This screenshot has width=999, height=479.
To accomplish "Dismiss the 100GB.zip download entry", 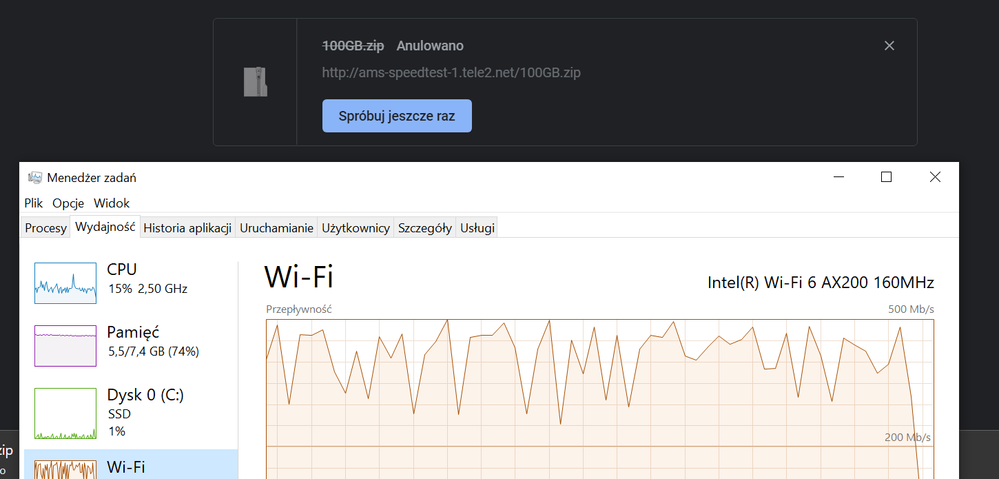I will pyautogui.click(x=889, y=46).
